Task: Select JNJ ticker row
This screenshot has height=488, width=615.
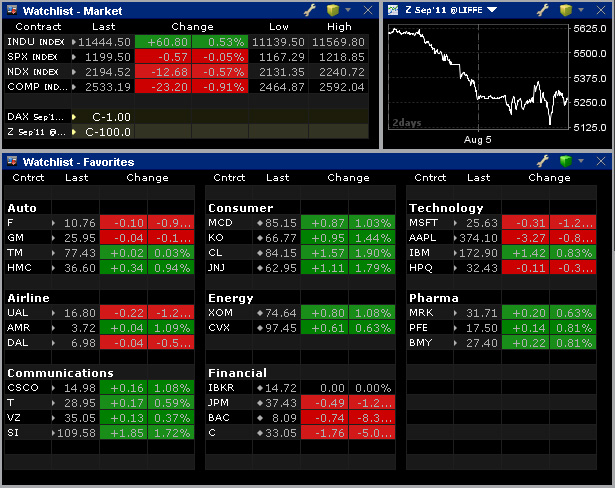Action: [x=300, y=268]
